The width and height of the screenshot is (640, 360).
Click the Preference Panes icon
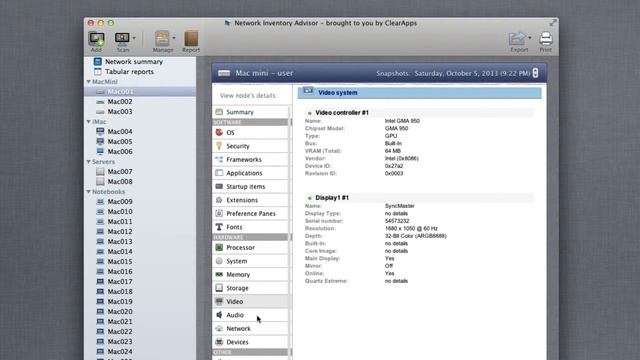(219, 213)
